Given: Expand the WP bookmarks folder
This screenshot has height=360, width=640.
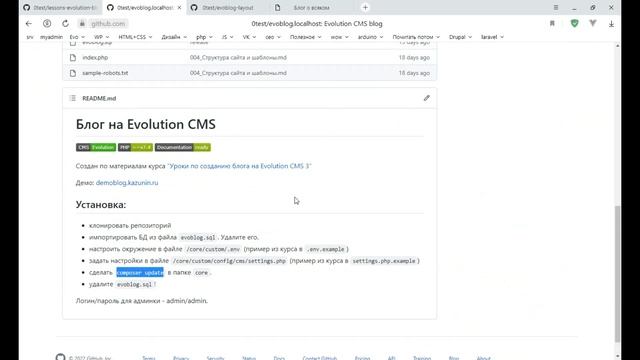Looking at the screenshot, I should click(102, 37).
